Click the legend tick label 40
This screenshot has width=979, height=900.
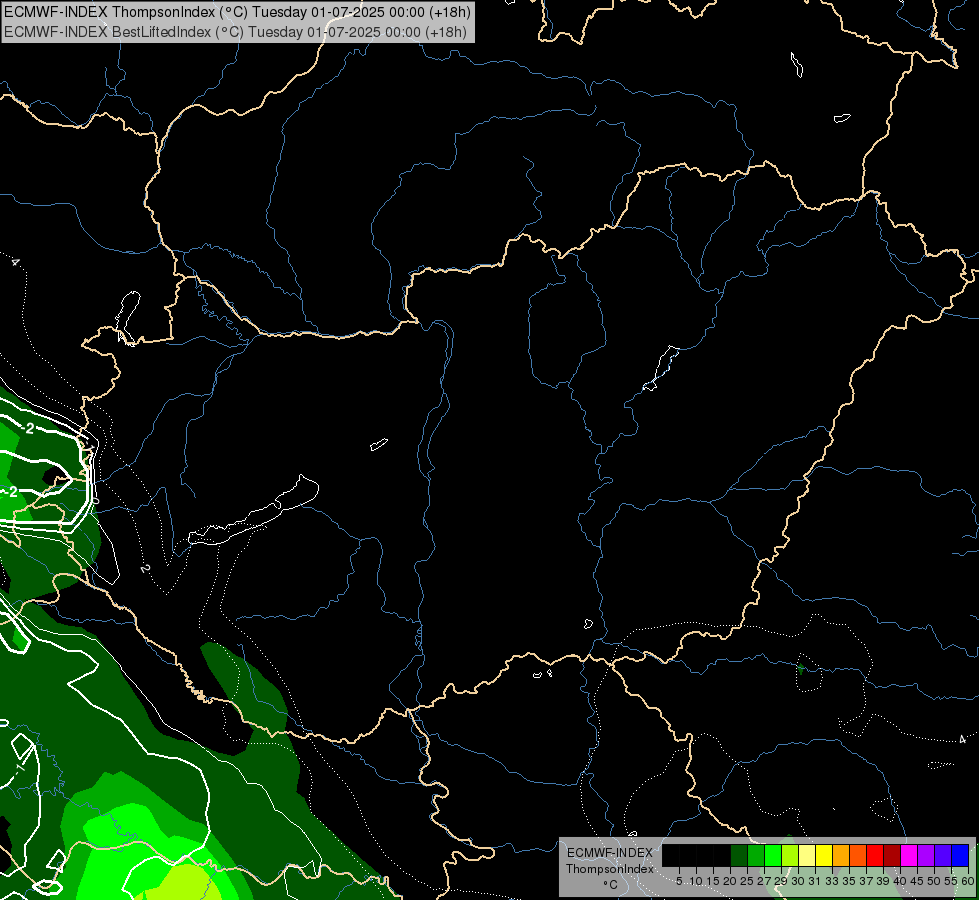tap(899, 881)
